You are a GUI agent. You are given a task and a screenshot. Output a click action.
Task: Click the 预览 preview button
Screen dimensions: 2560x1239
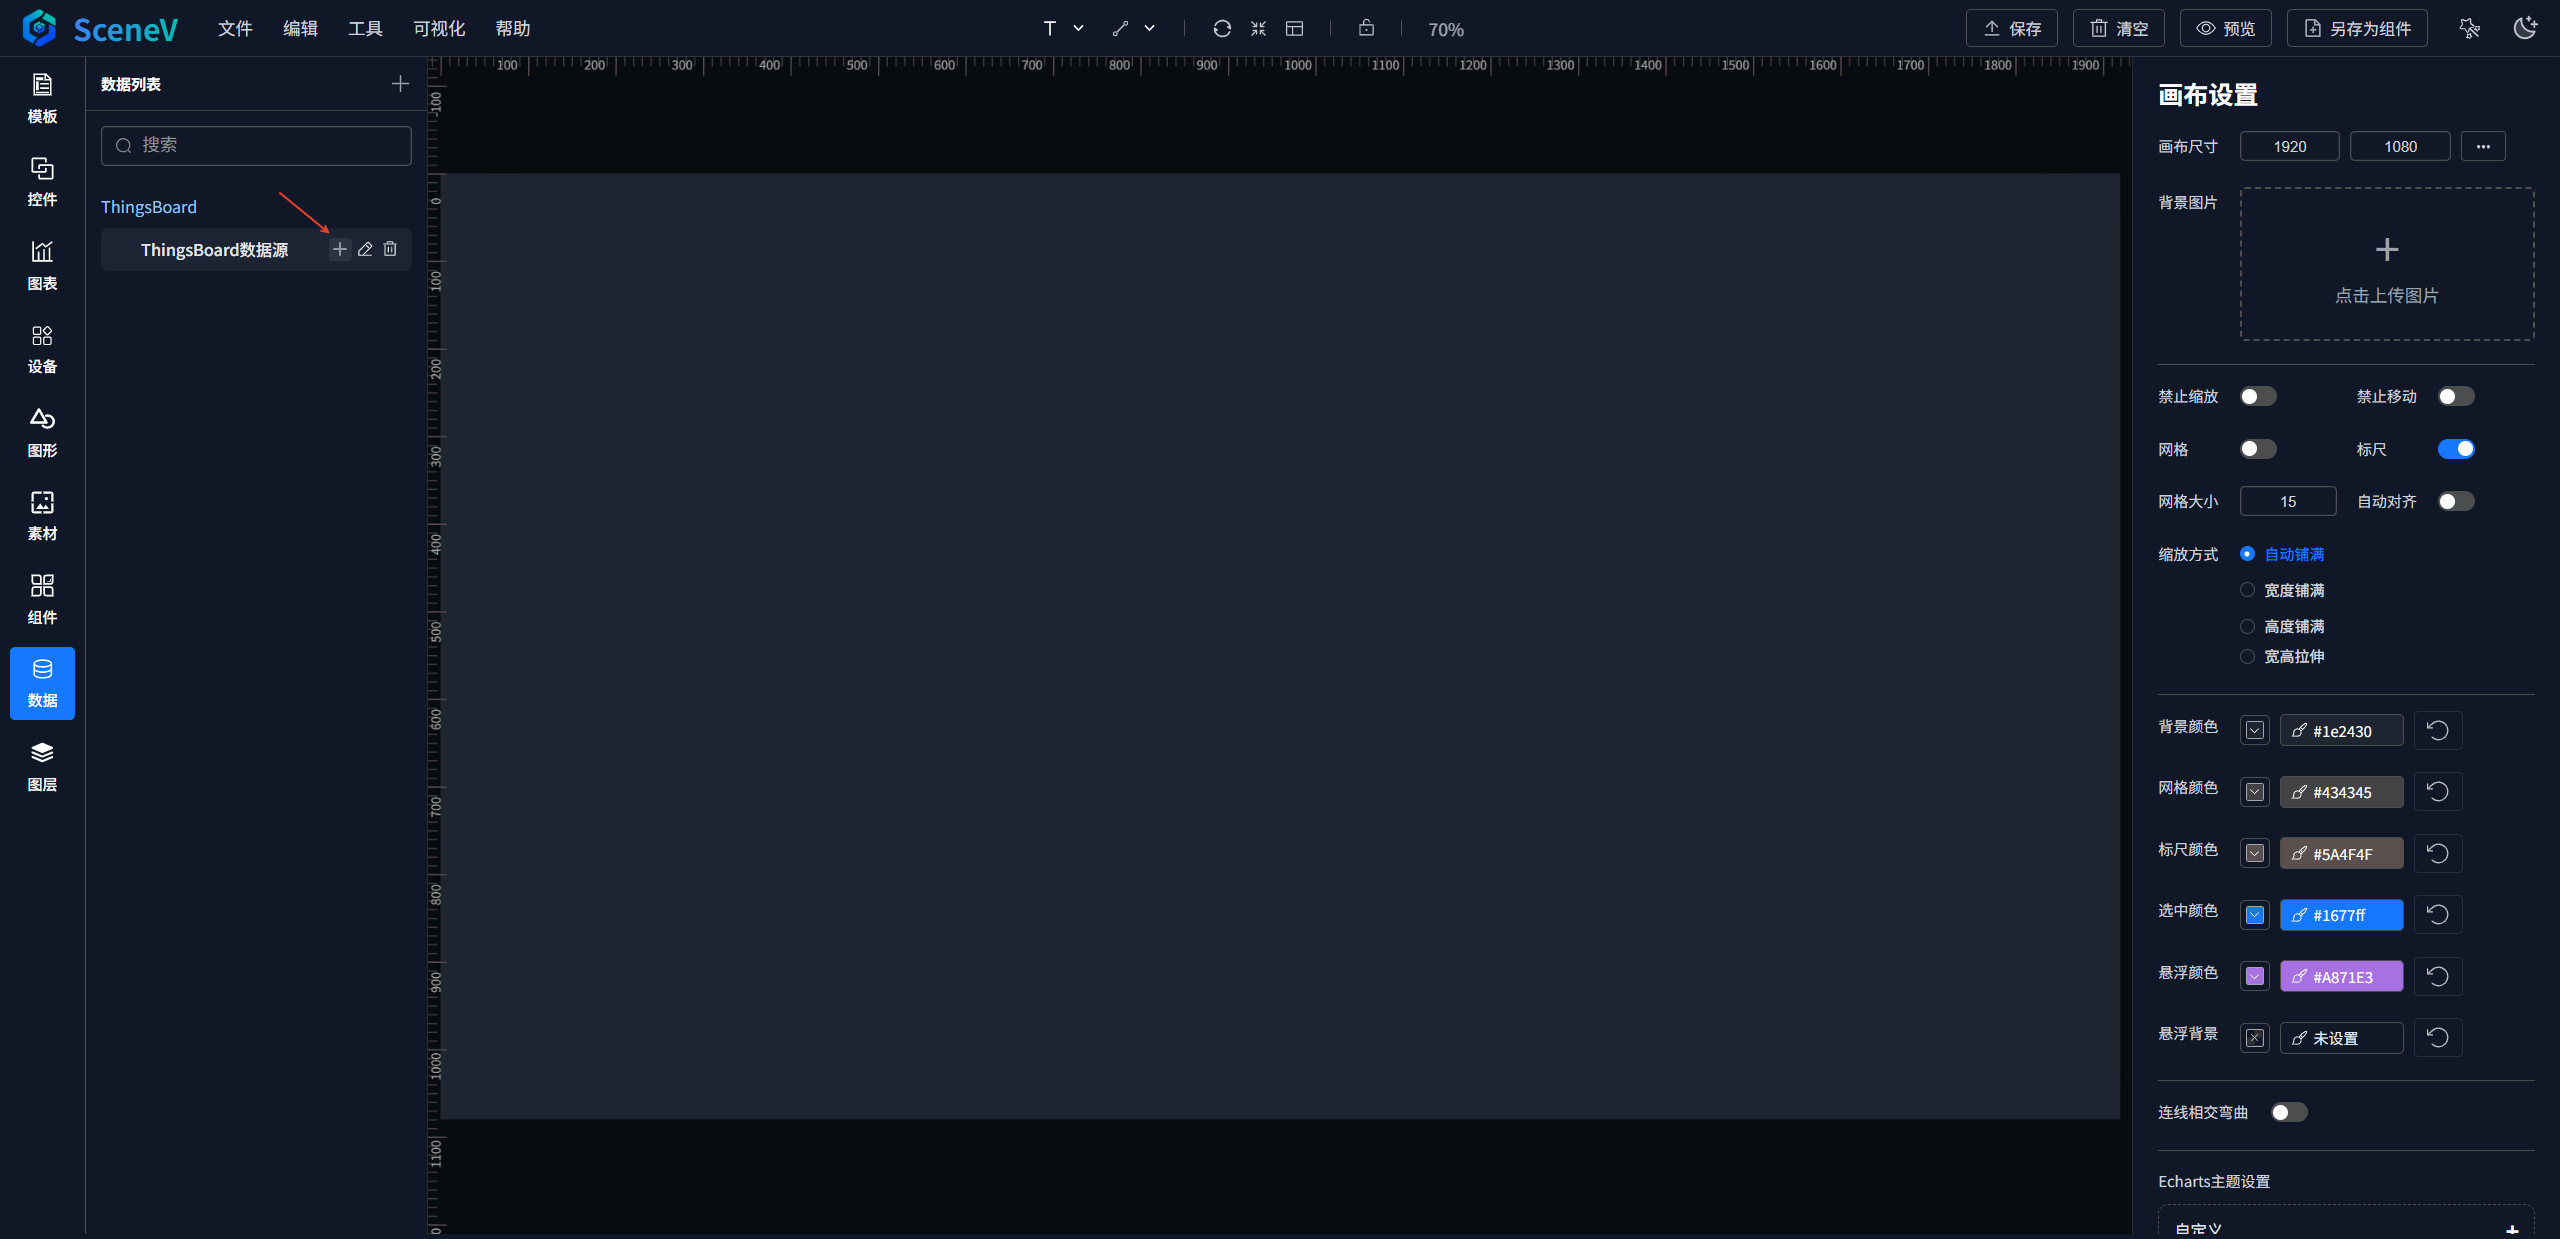(x=2226, y=28)
